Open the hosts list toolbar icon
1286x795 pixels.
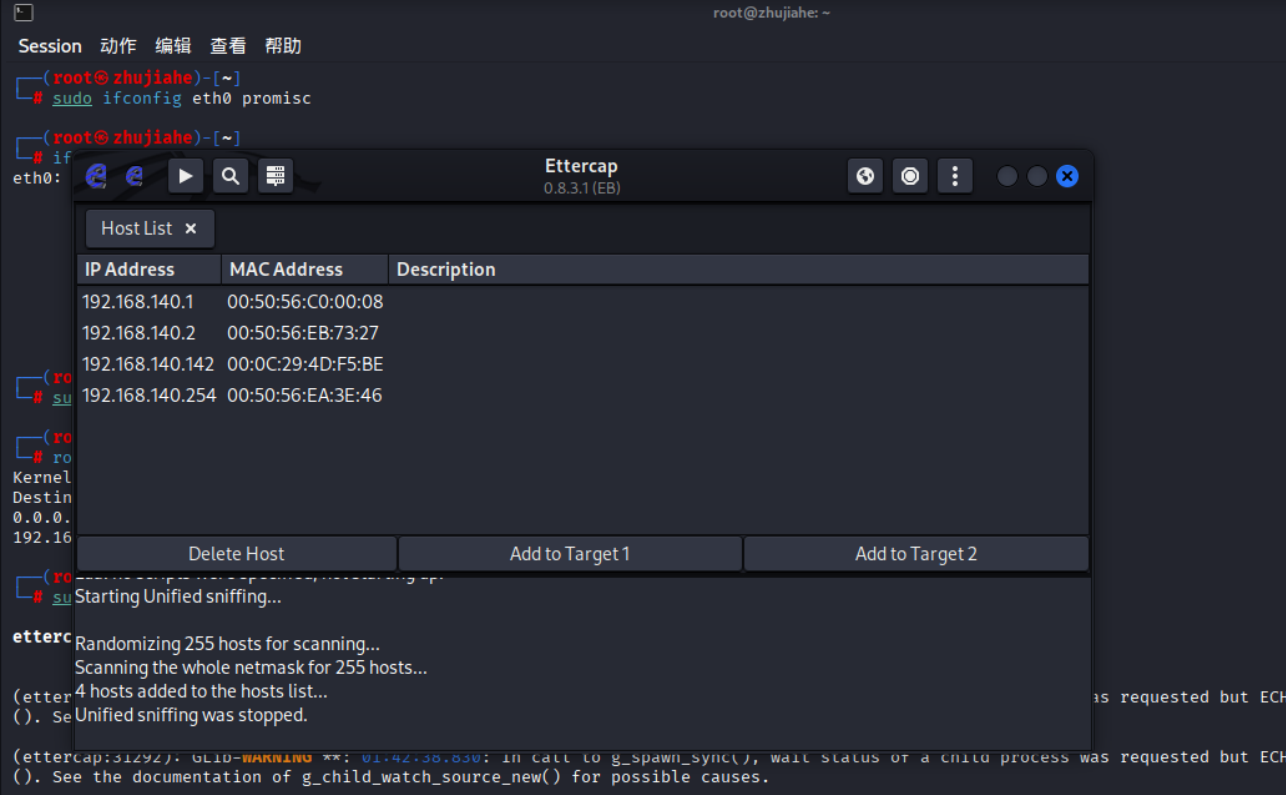[x=276, y=176]
